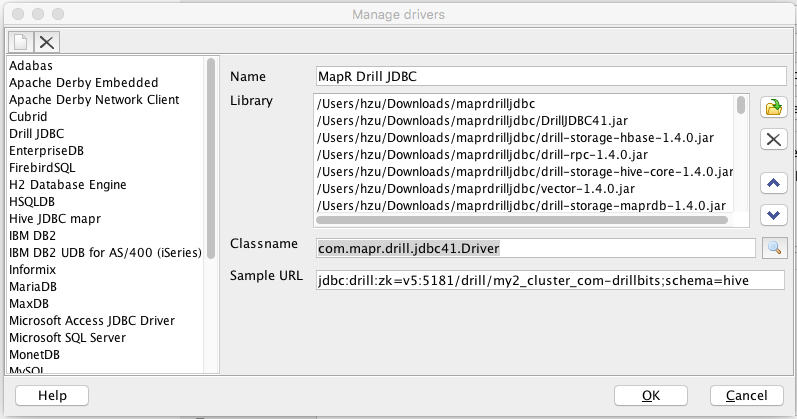This screenshot has height=419, width=797.
Task: Delete selected driver with X toolbar icon
Action: coord(47,42)
